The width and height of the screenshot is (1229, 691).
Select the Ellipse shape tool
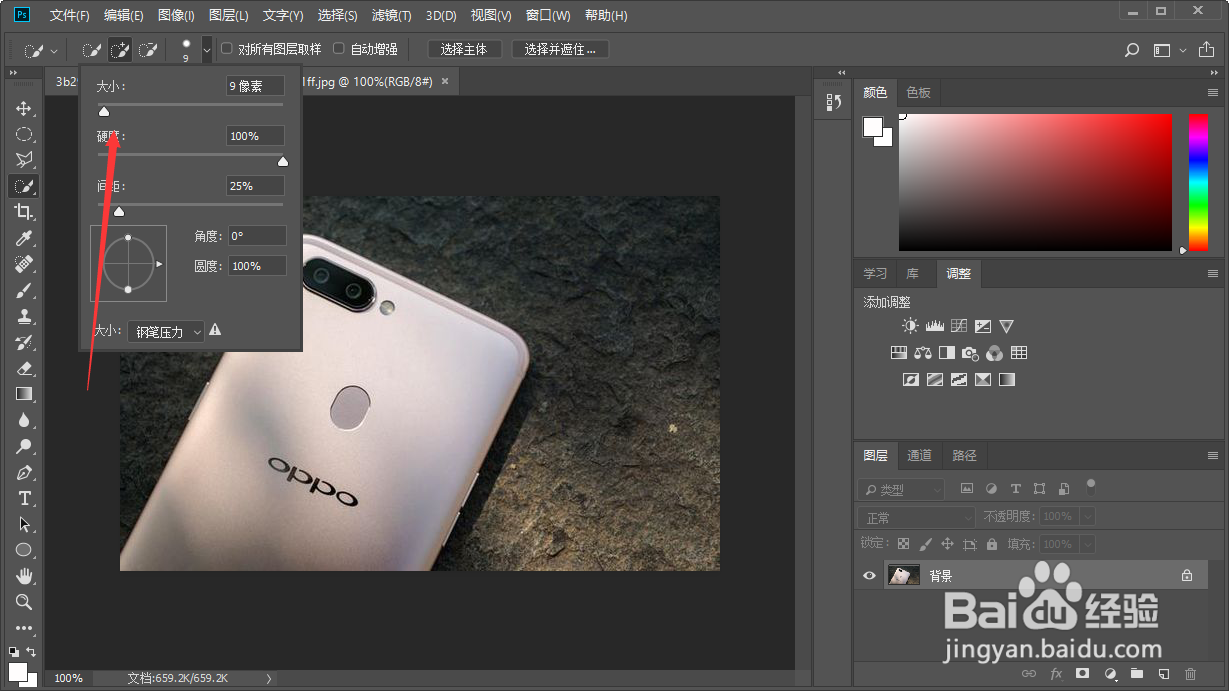tap(24, 550)
